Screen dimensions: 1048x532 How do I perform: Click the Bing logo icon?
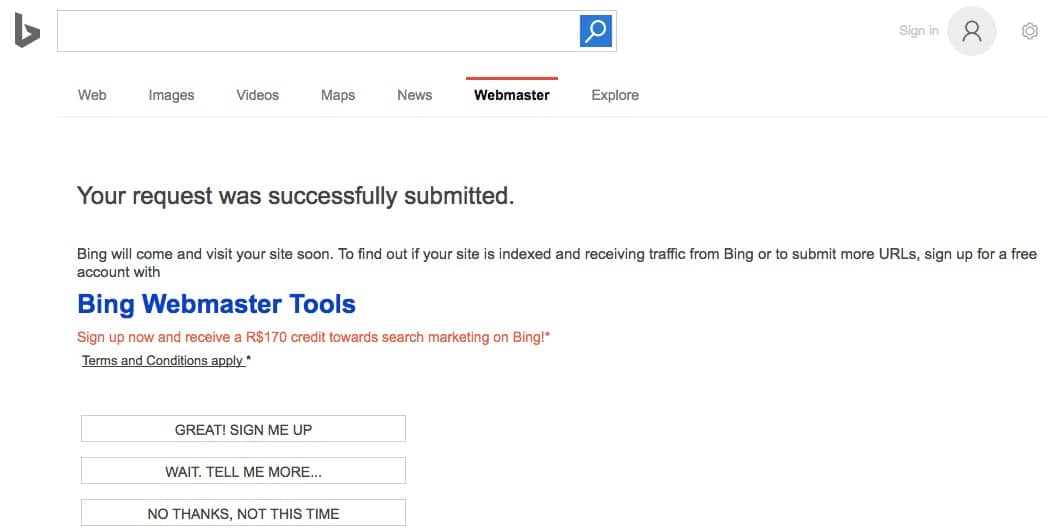click(x=27, y=30)
